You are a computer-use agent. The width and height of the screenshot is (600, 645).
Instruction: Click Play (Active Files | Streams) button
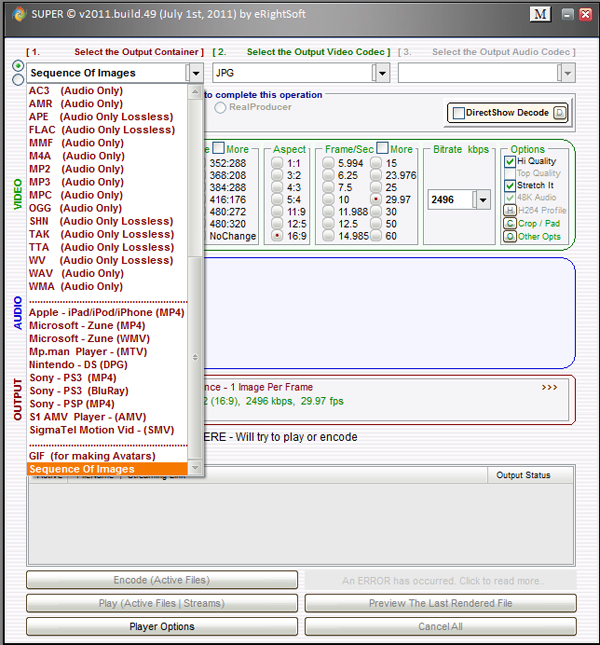coord(162,603)
